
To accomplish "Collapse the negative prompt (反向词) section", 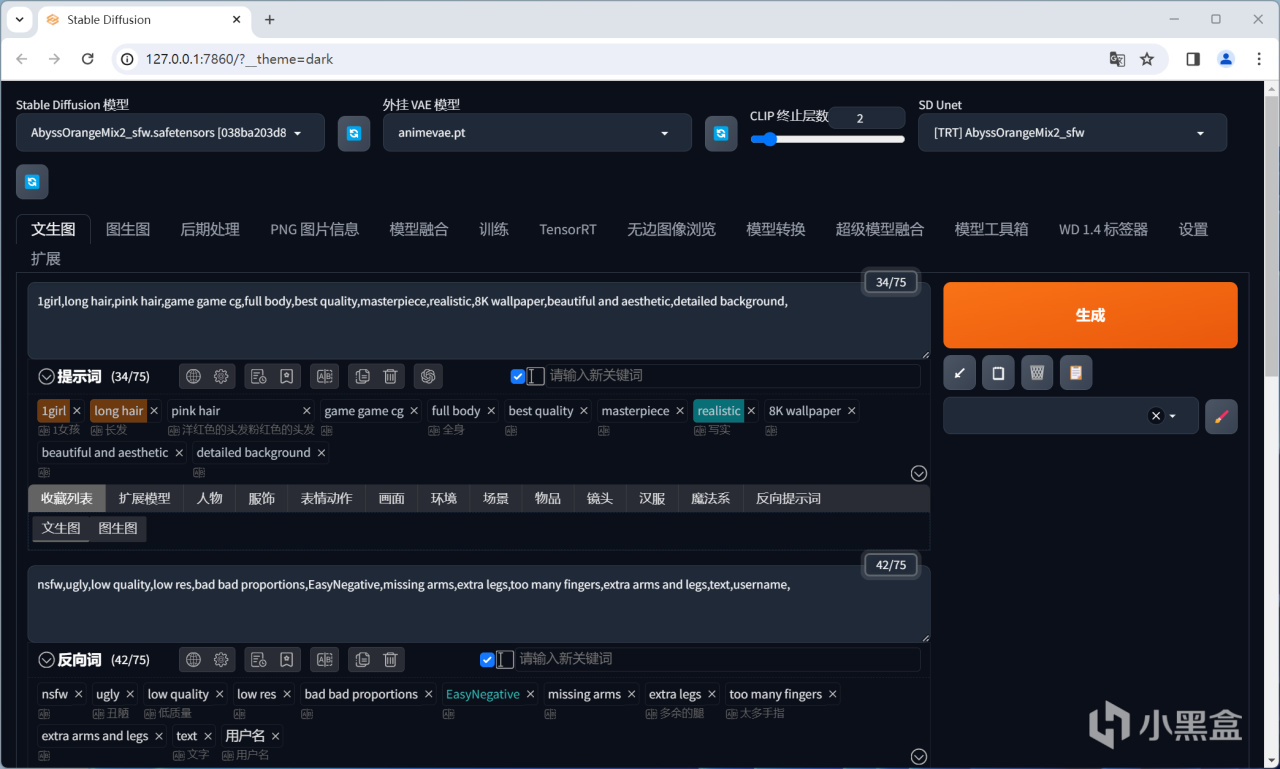I will point(46,660).
